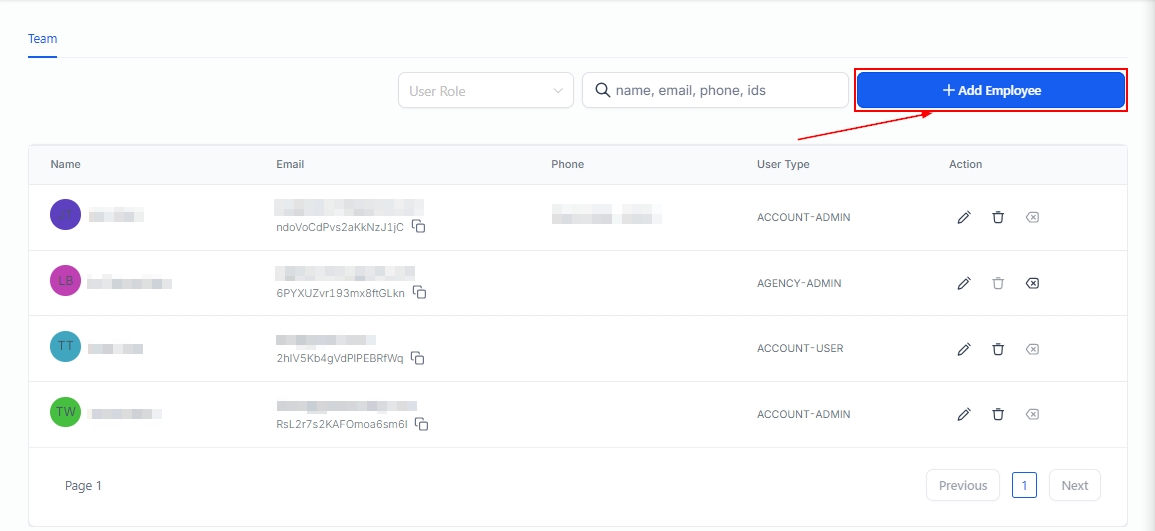Click the Add Employee button
1155x531 pixels.
pos(991,90)
